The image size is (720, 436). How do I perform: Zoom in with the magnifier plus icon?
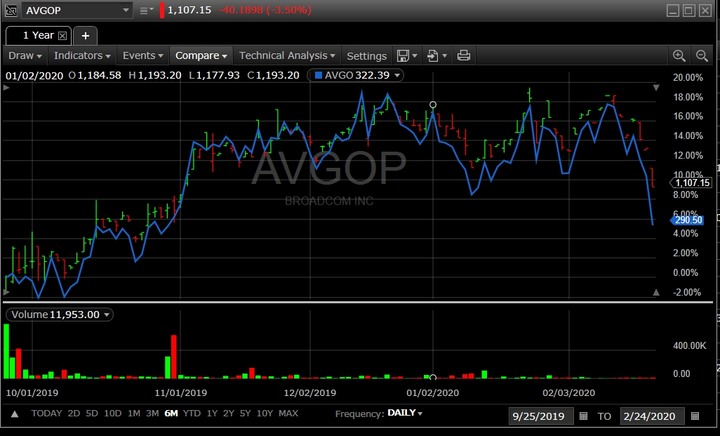pos(679,56)
